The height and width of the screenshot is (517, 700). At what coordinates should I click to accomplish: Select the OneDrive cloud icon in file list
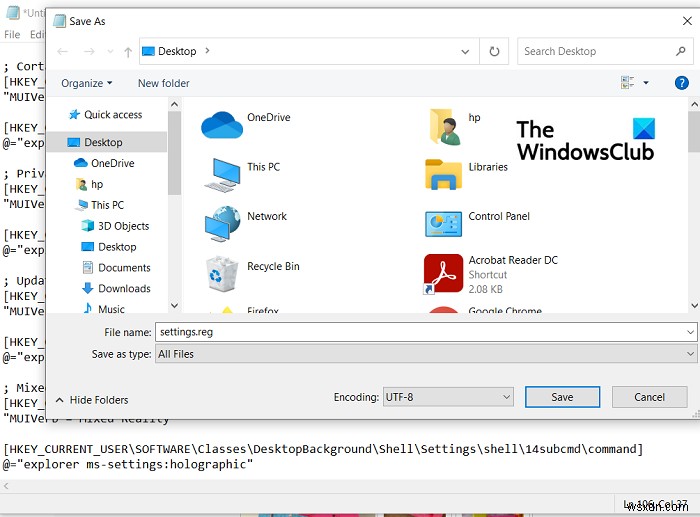click(x=222, y=125)
